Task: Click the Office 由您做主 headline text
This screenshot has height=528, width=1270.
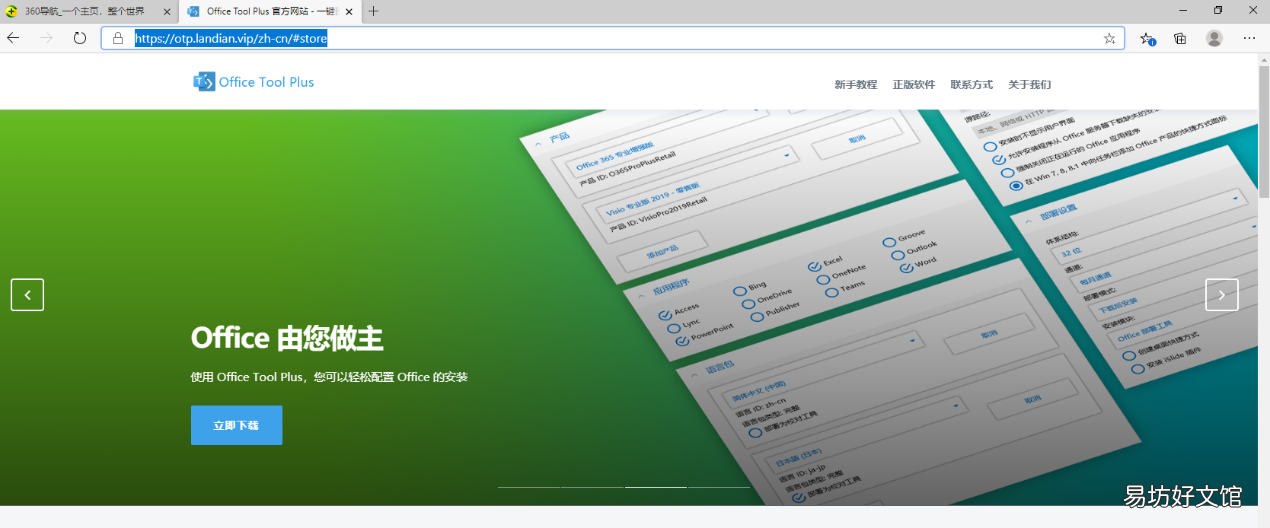Action: coord(287,338)
